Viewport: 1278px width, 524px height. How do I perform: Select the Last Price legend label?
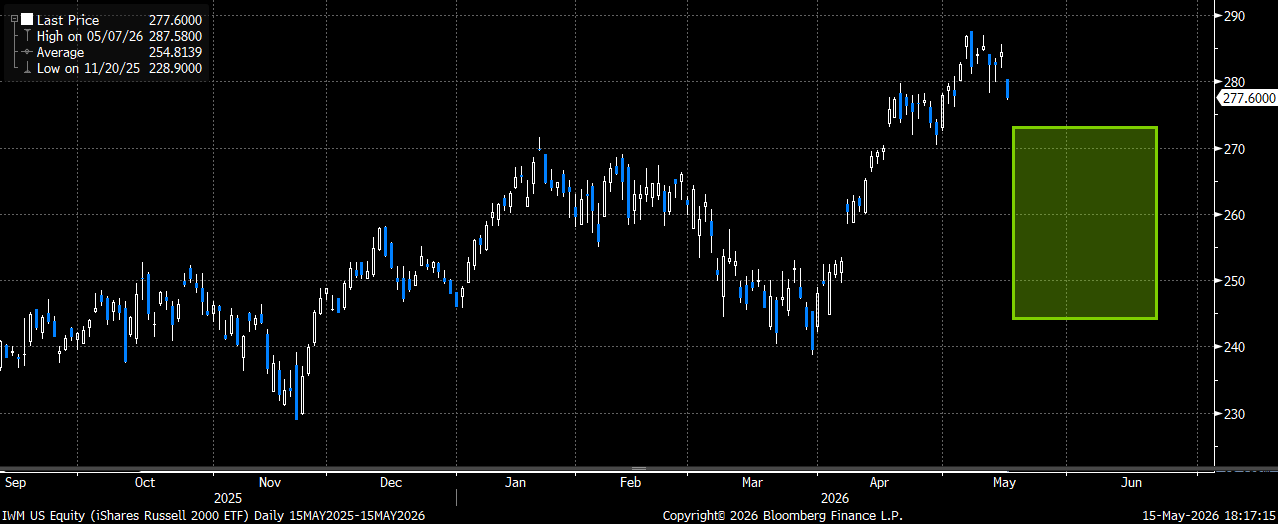point(67,19)
